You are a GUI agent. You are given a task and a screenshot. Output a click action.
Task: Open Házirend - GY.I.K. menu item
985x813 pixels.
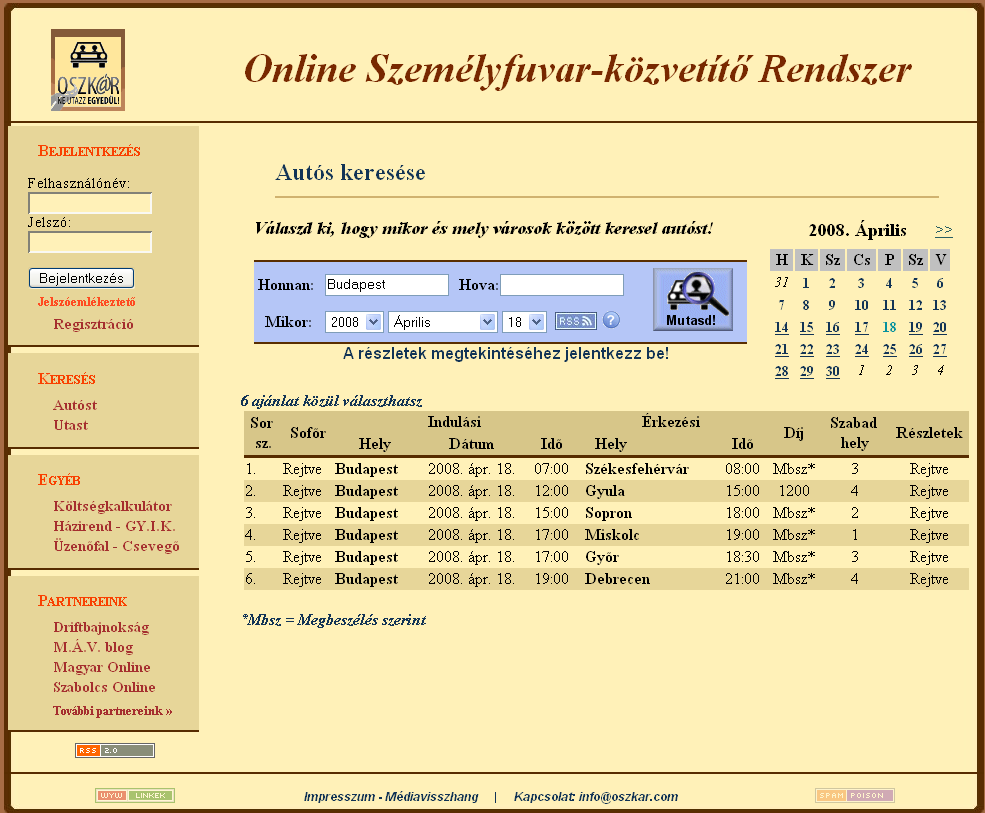(114, 527)
